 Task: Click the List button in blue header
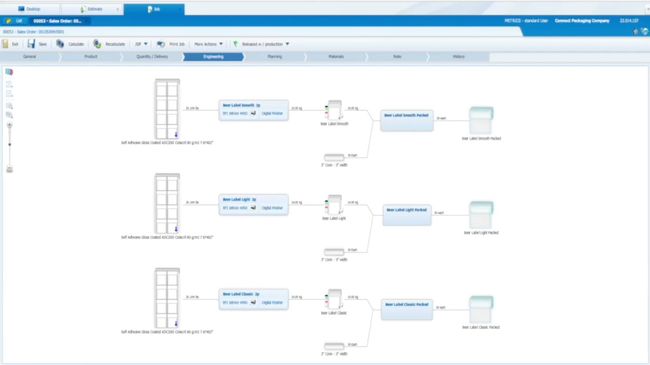click(15, 21)
